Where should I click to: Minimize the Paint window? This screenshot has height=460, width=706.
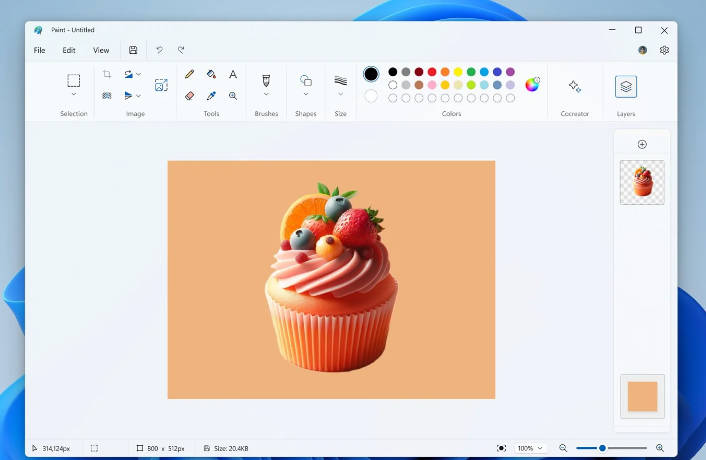pyautogui.click(x=612, y=30)
